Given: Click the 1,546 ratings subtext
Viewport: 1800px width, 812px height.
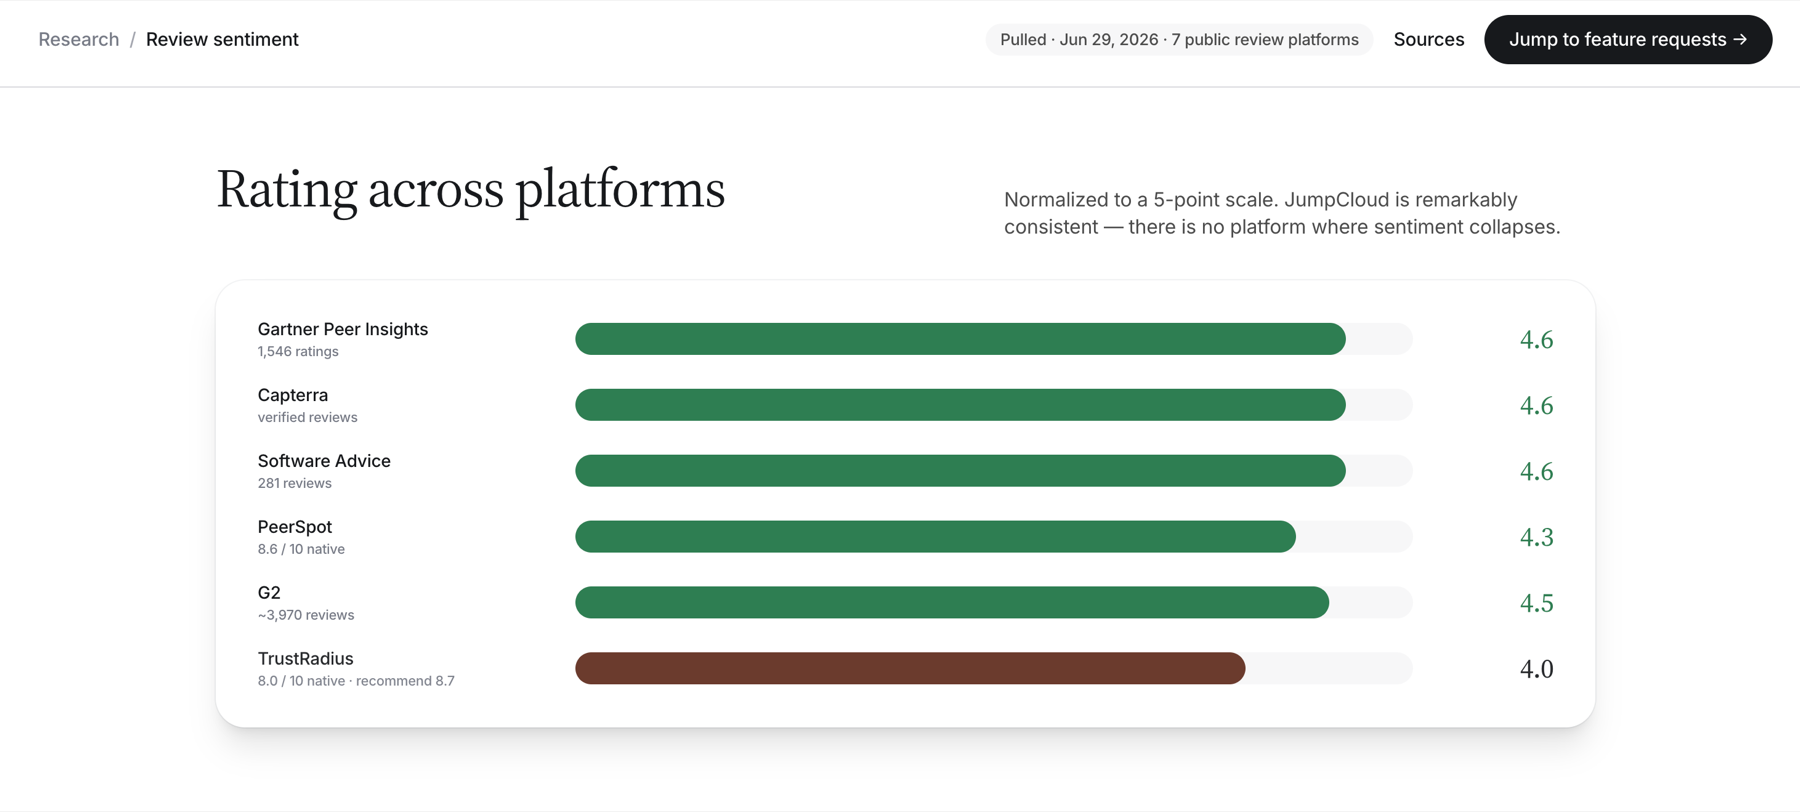Looking at the screenshot, I should (x=298, y=351).
